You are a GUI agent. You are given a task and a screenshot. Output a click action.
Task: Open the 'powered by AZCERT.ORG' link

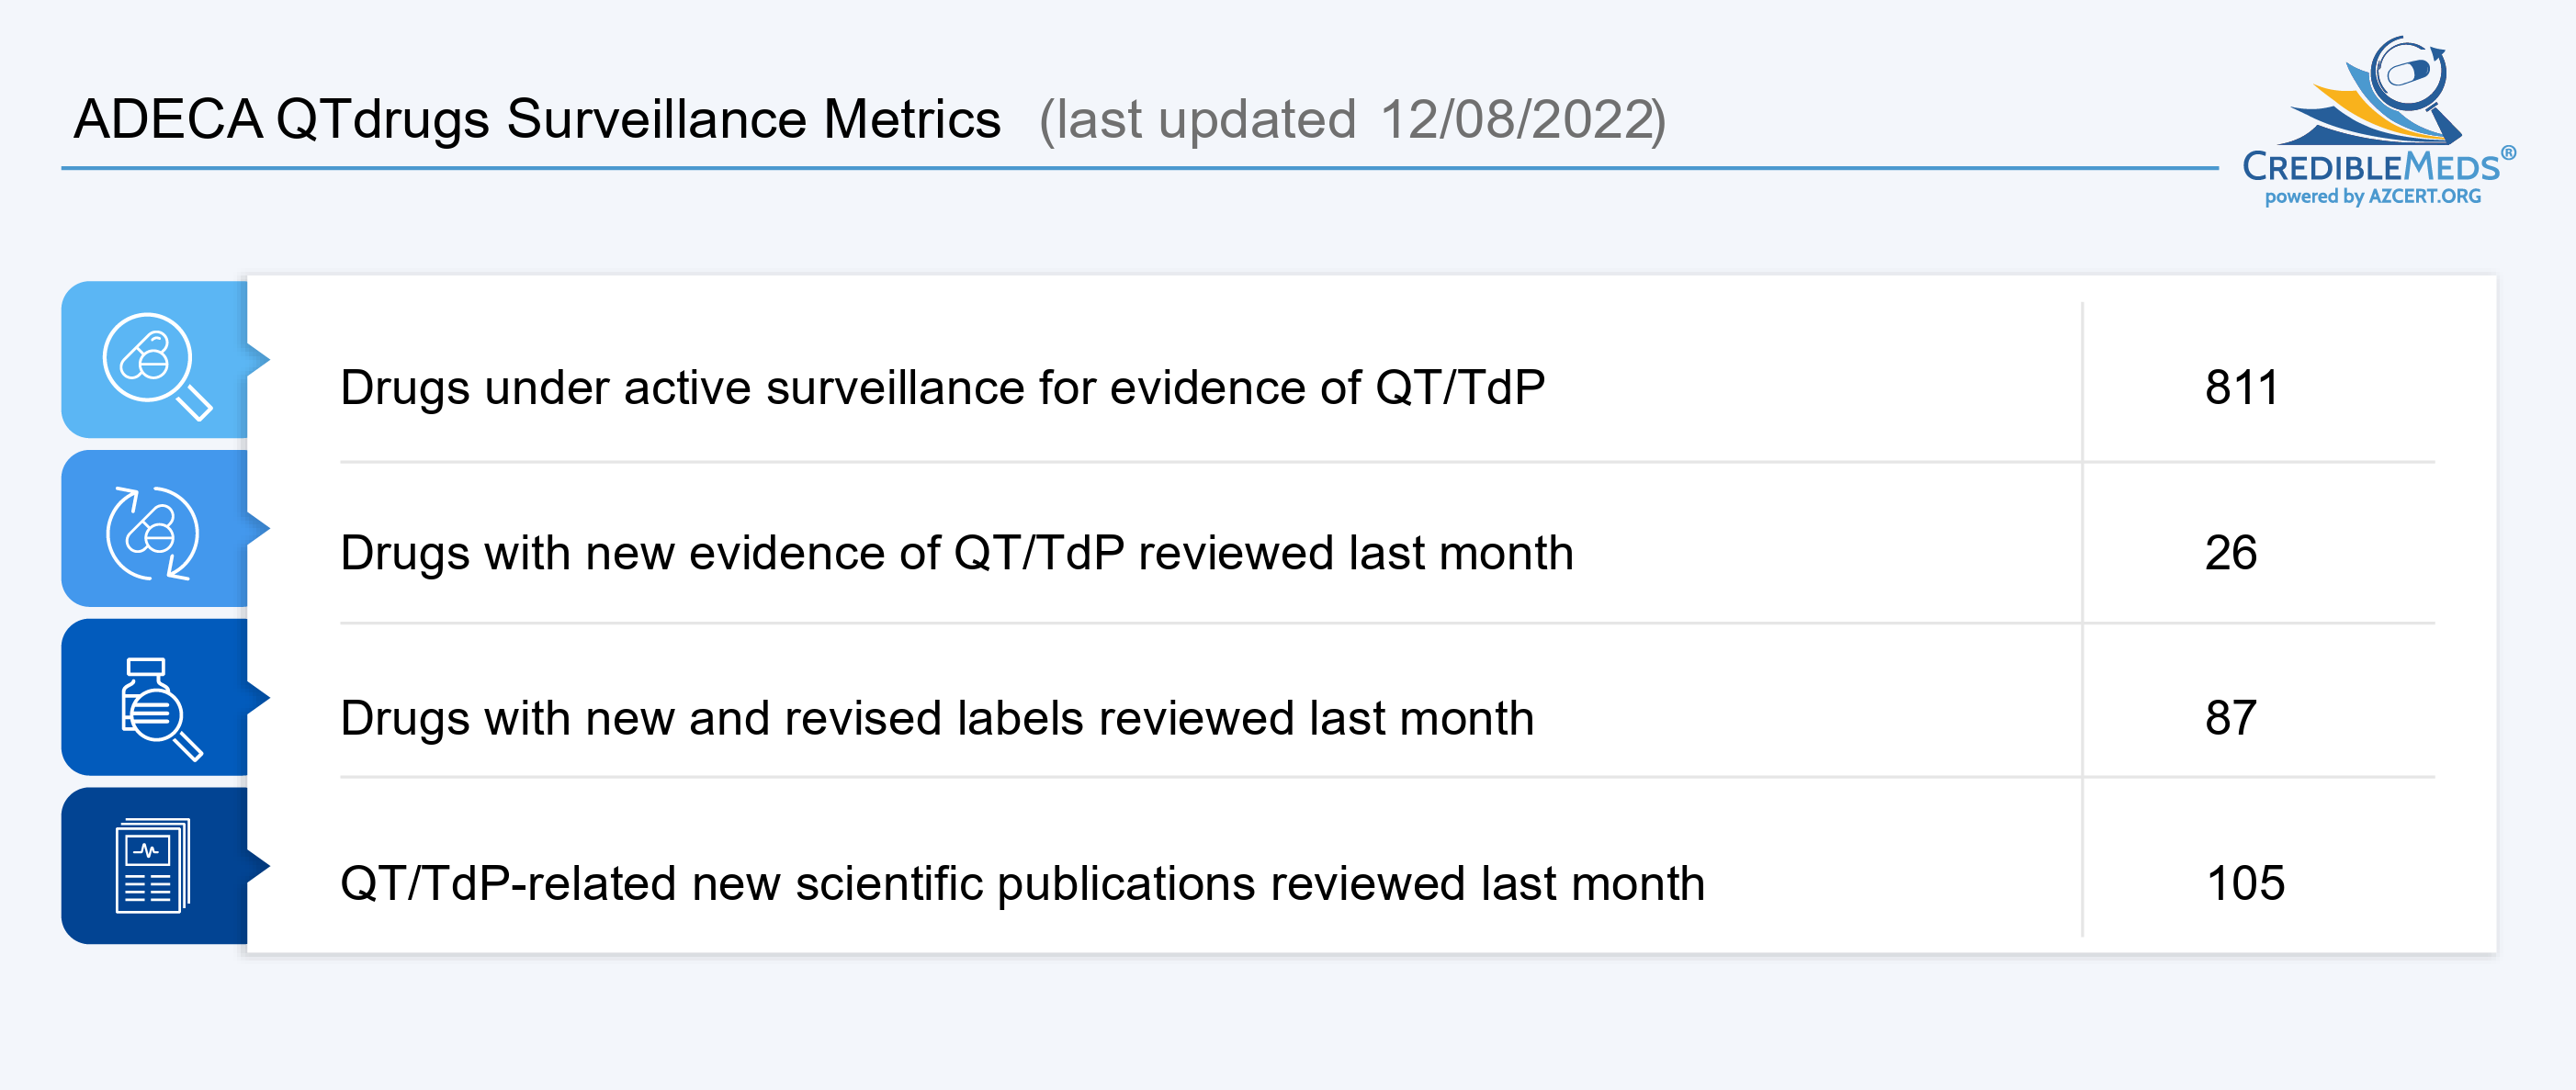pyautogui.click(x=2372, y=196)
